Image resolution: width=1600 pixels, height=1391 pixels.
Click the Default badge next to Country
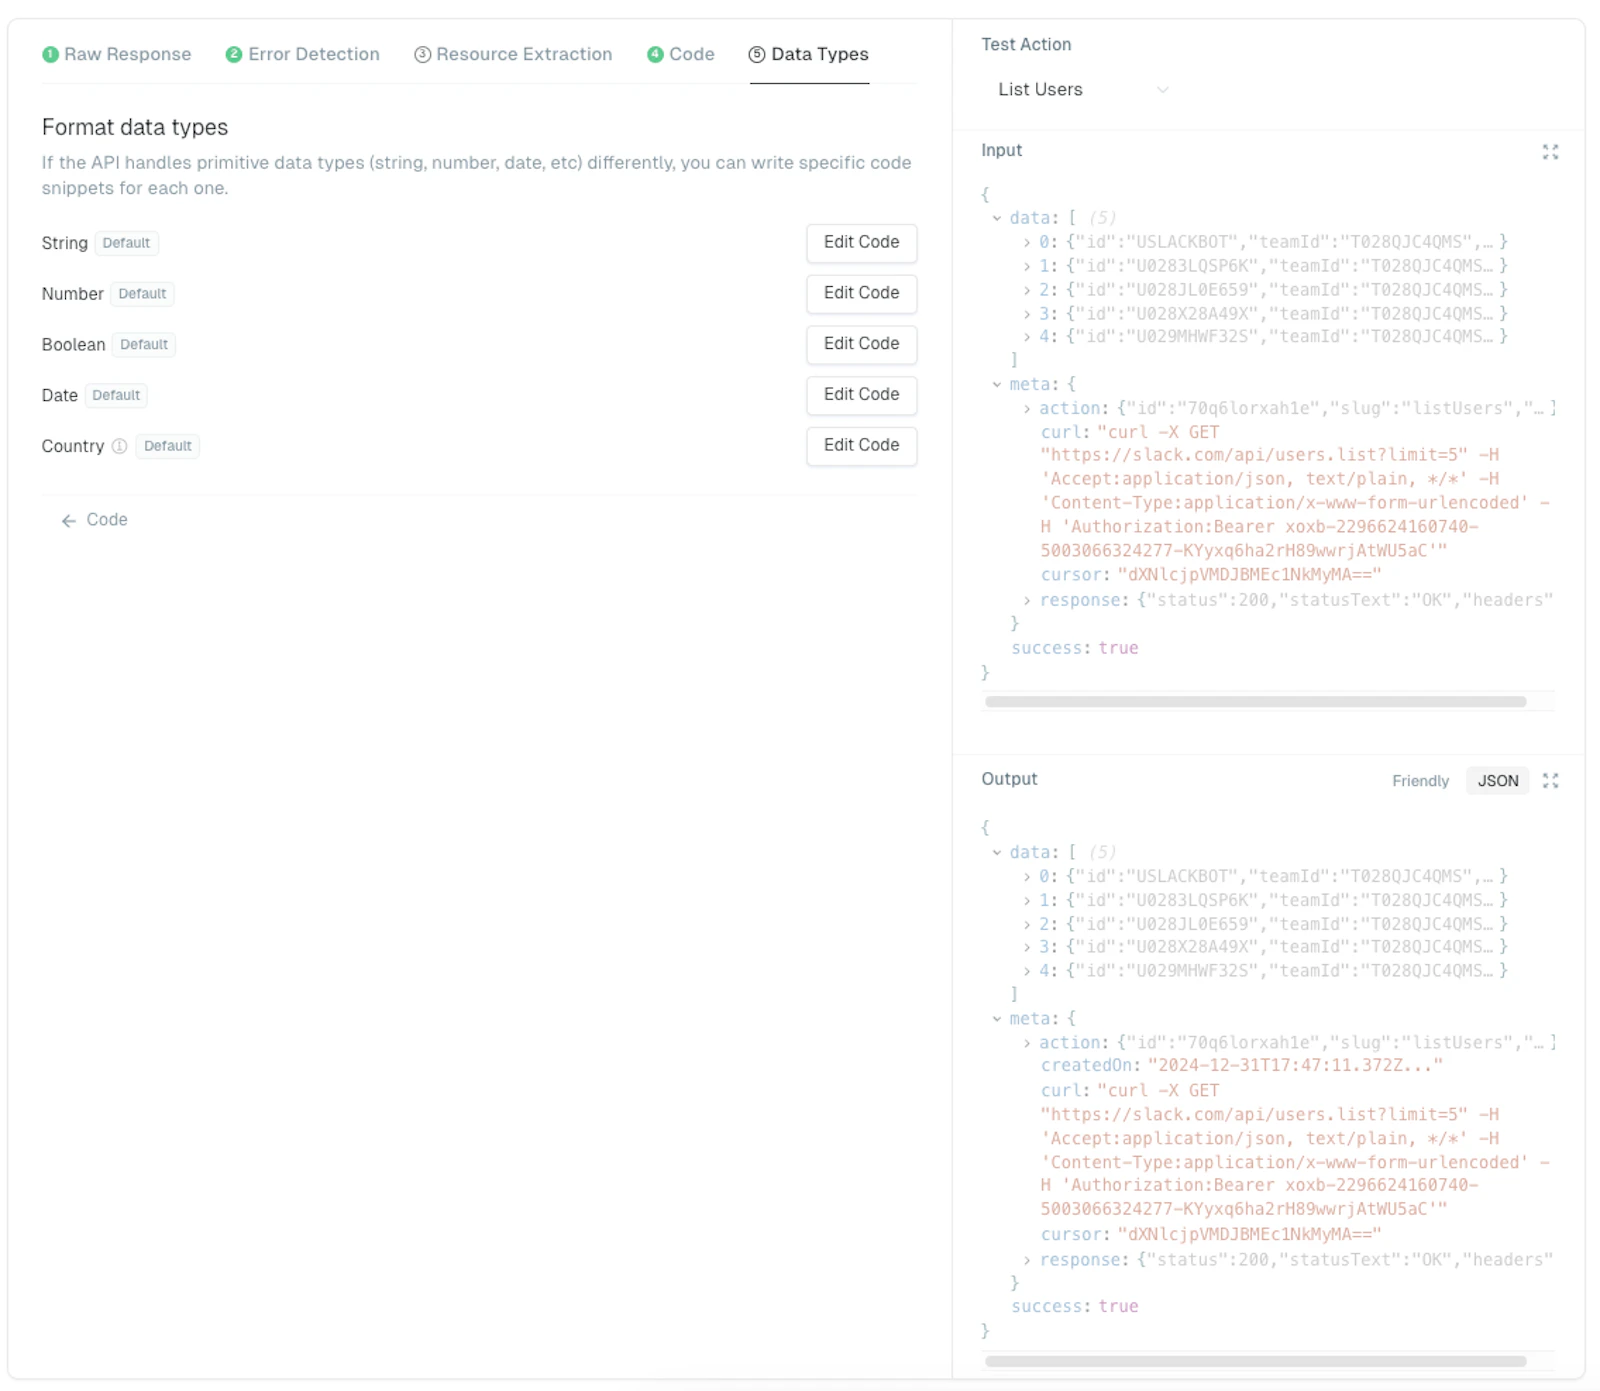coord(167,446)
